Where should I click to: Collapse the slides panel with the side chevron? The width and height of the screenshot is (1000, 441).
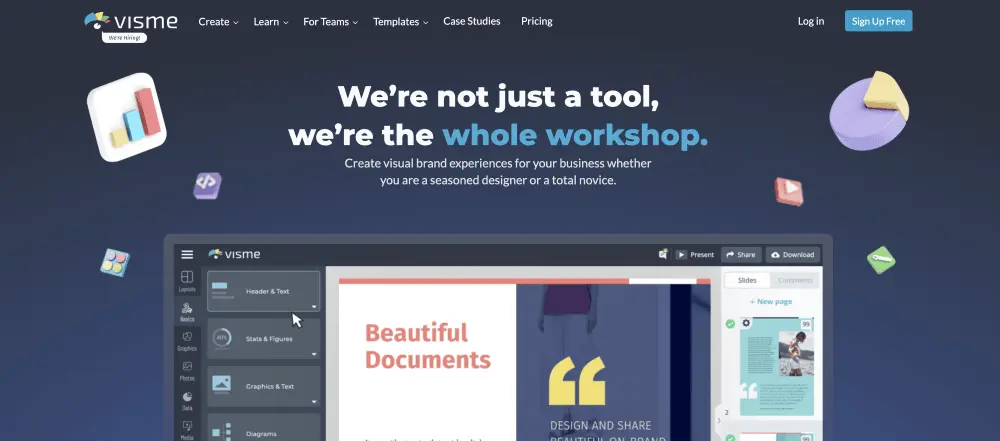[x=719, y=420]
